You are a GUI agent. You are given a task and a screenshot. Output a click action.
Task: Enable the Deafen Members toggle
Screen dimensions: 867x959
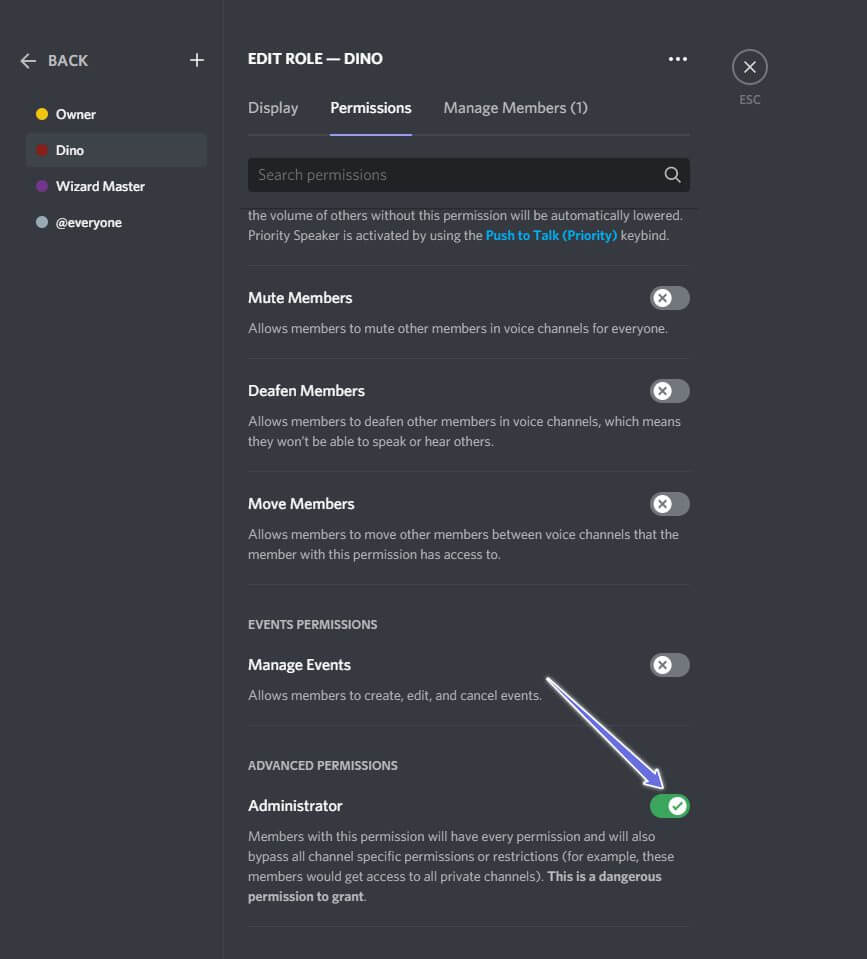(670, 391)
